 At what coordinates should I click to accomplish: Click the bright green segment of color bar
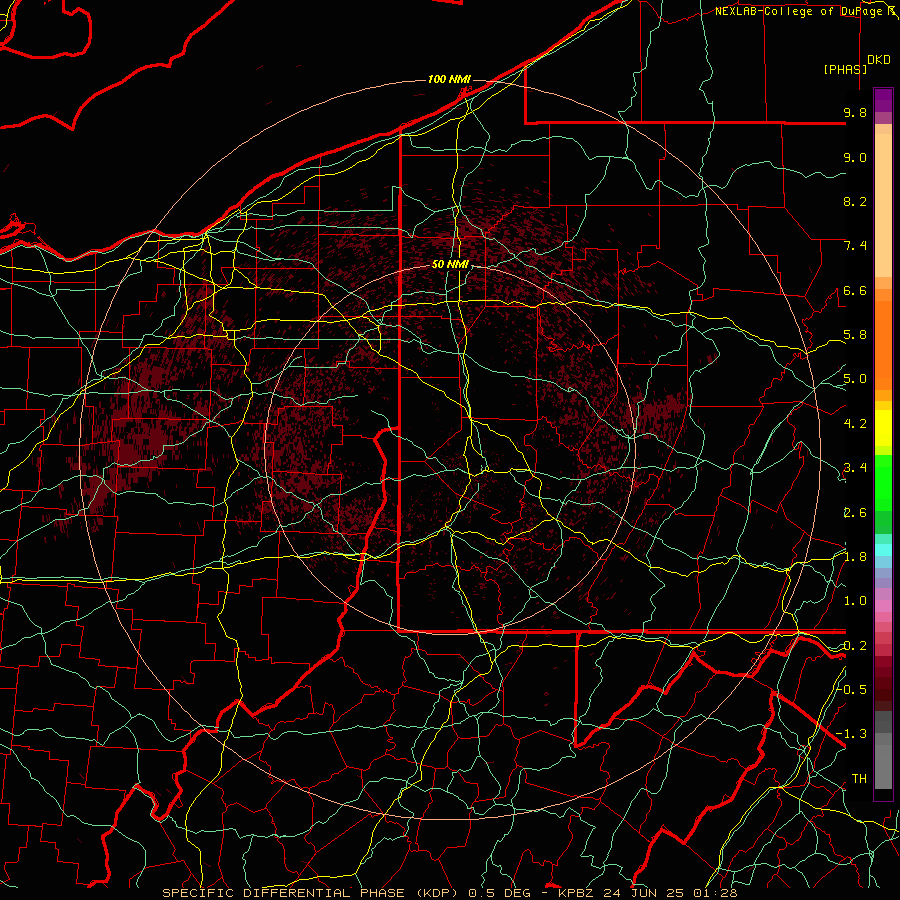click(883, 483)
